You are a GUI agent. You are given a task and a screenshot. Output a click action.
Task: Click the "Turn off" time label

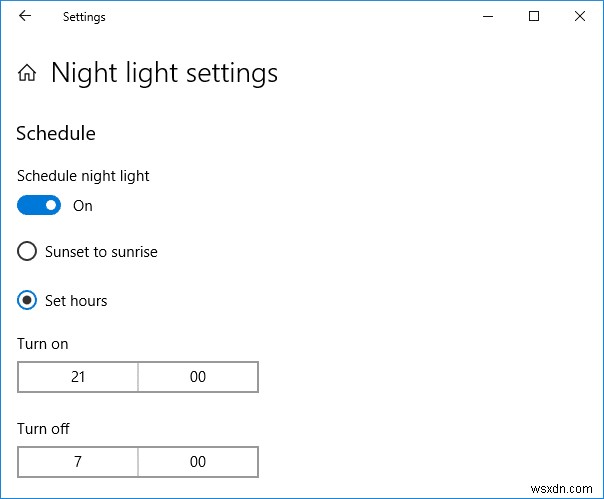pyautogui.click(x=43, y=429)
